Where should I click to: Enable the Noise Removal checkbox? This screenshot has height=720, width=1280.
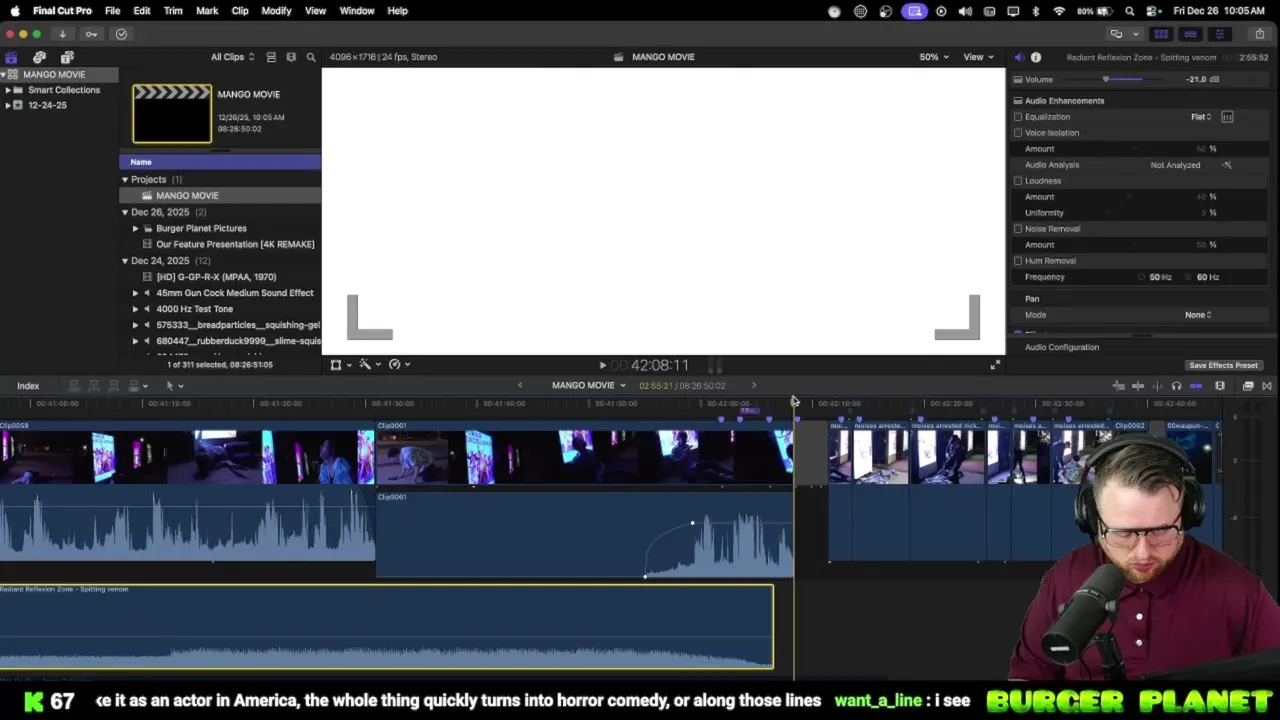point(1018,229)
